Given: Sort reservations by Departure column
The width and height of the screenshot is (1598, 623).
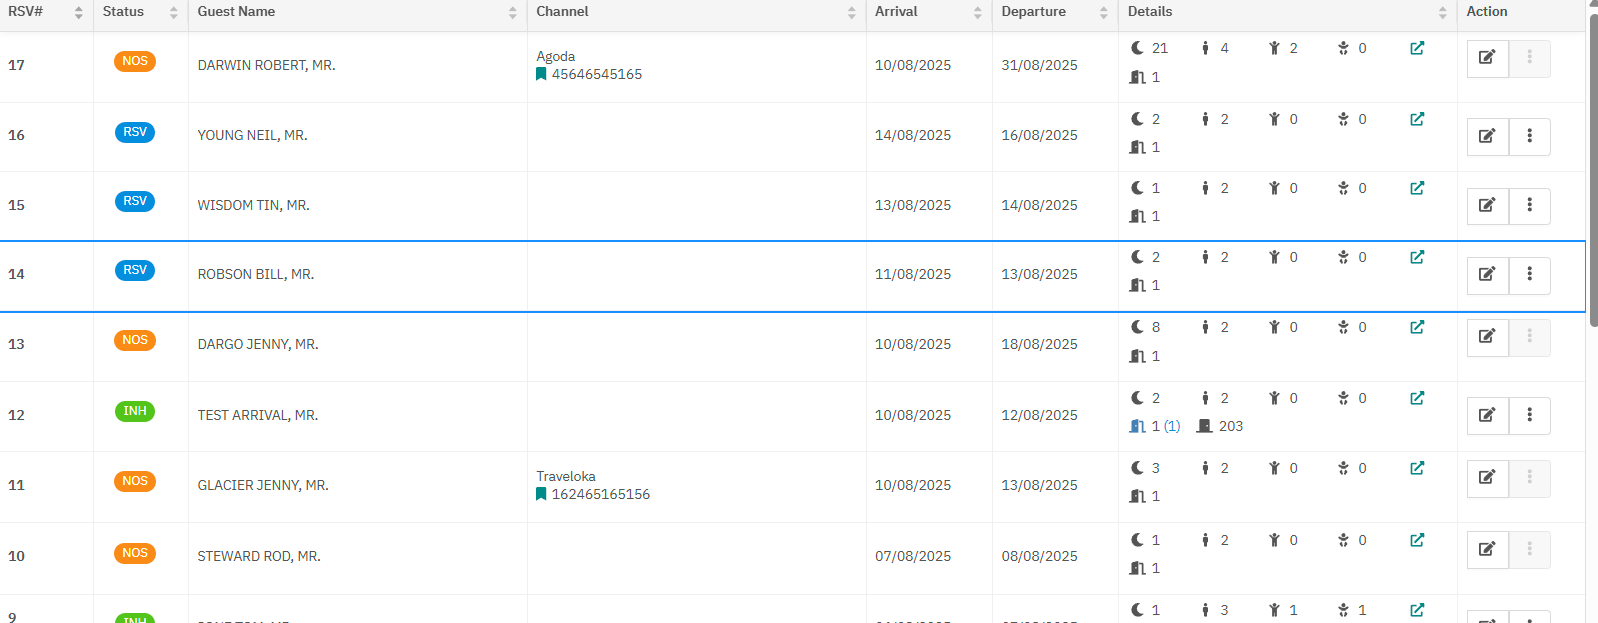Looking at the screenshot, I should tap(1103, 12).
